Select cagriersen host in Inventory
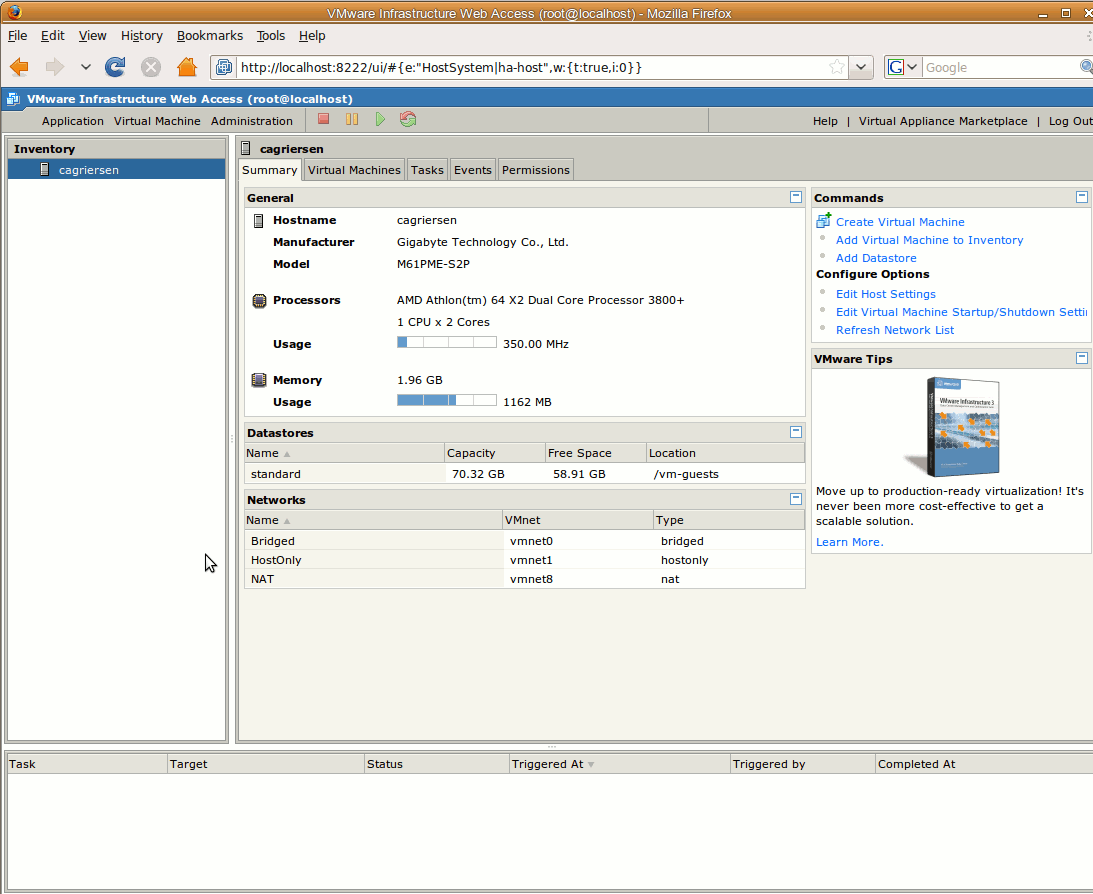Screen dimensions: 1093x894 pyautogui.click(x=116, y=169)
